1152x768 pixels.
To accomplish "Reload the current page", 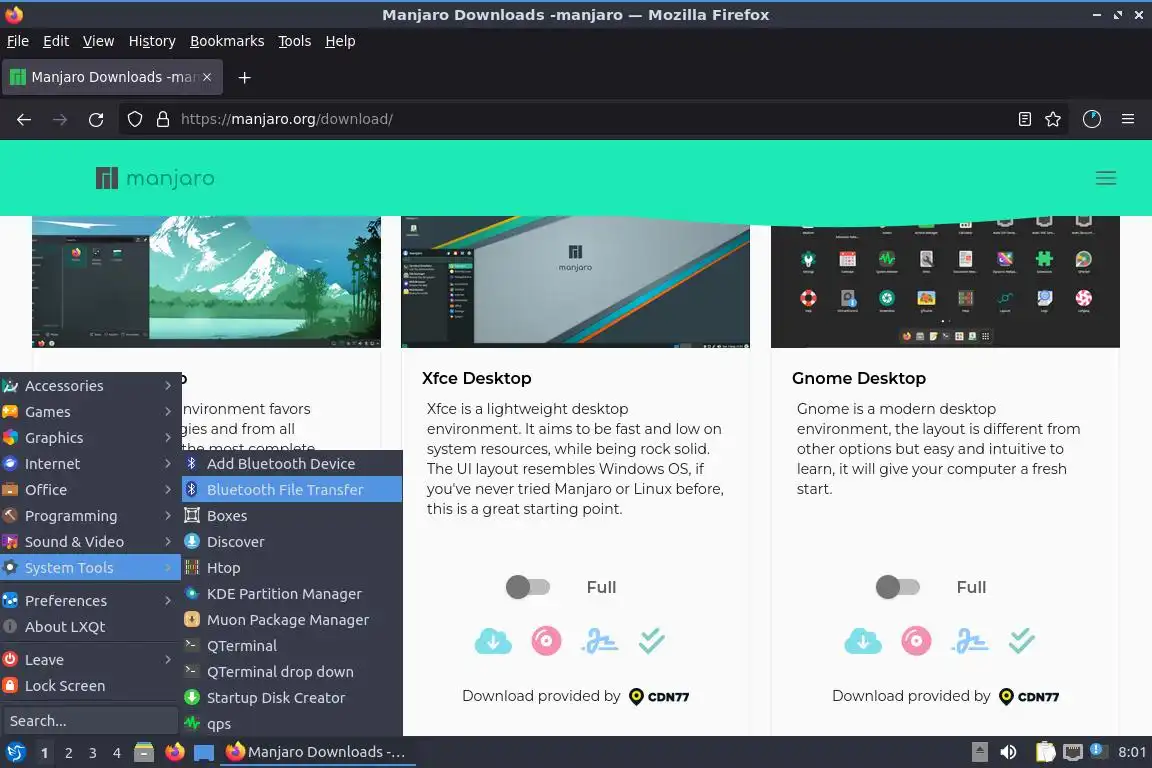I will (x=96, y=119).
